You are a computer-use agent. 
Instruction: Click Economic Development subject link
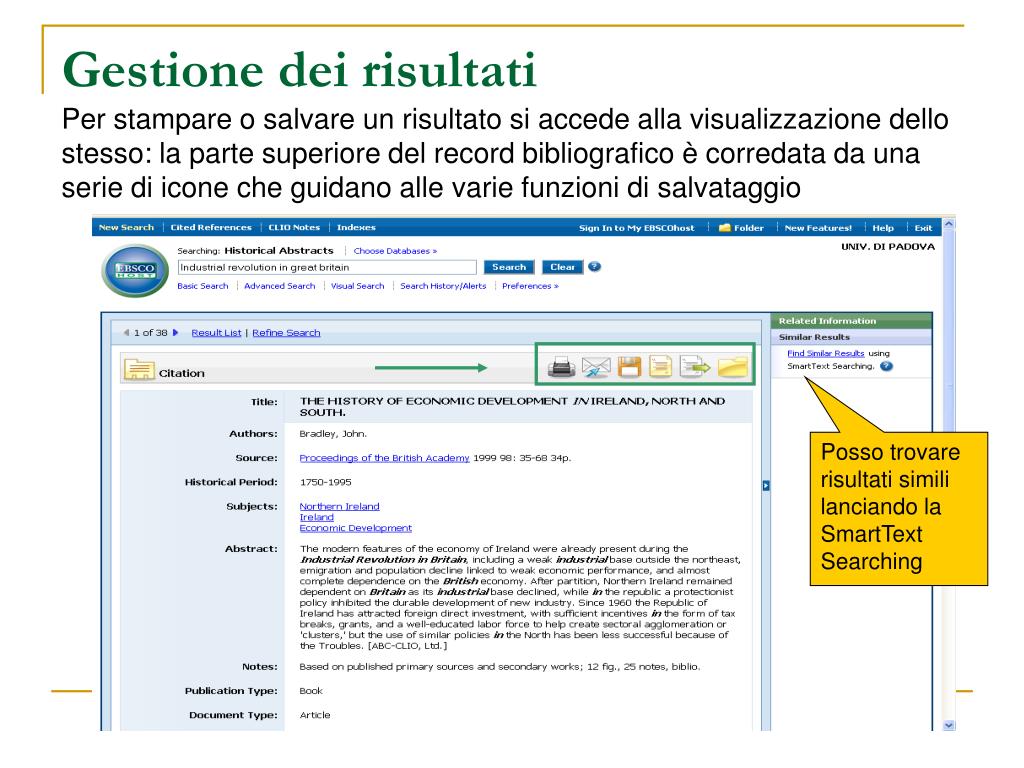pos(355,528)
